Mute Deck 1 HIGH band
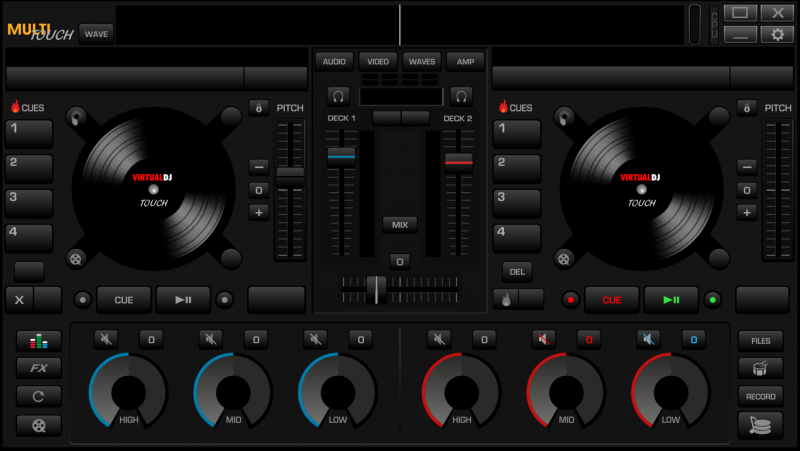The height and width of the screenshot is (451, 800). (x=106, y=339)
